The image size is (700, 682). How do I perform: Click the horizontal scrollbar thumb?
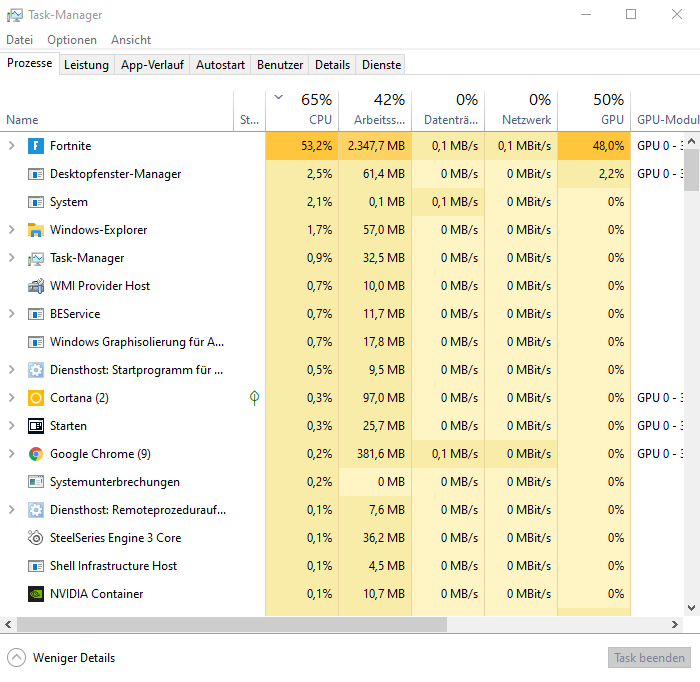[x=232, y=625]
